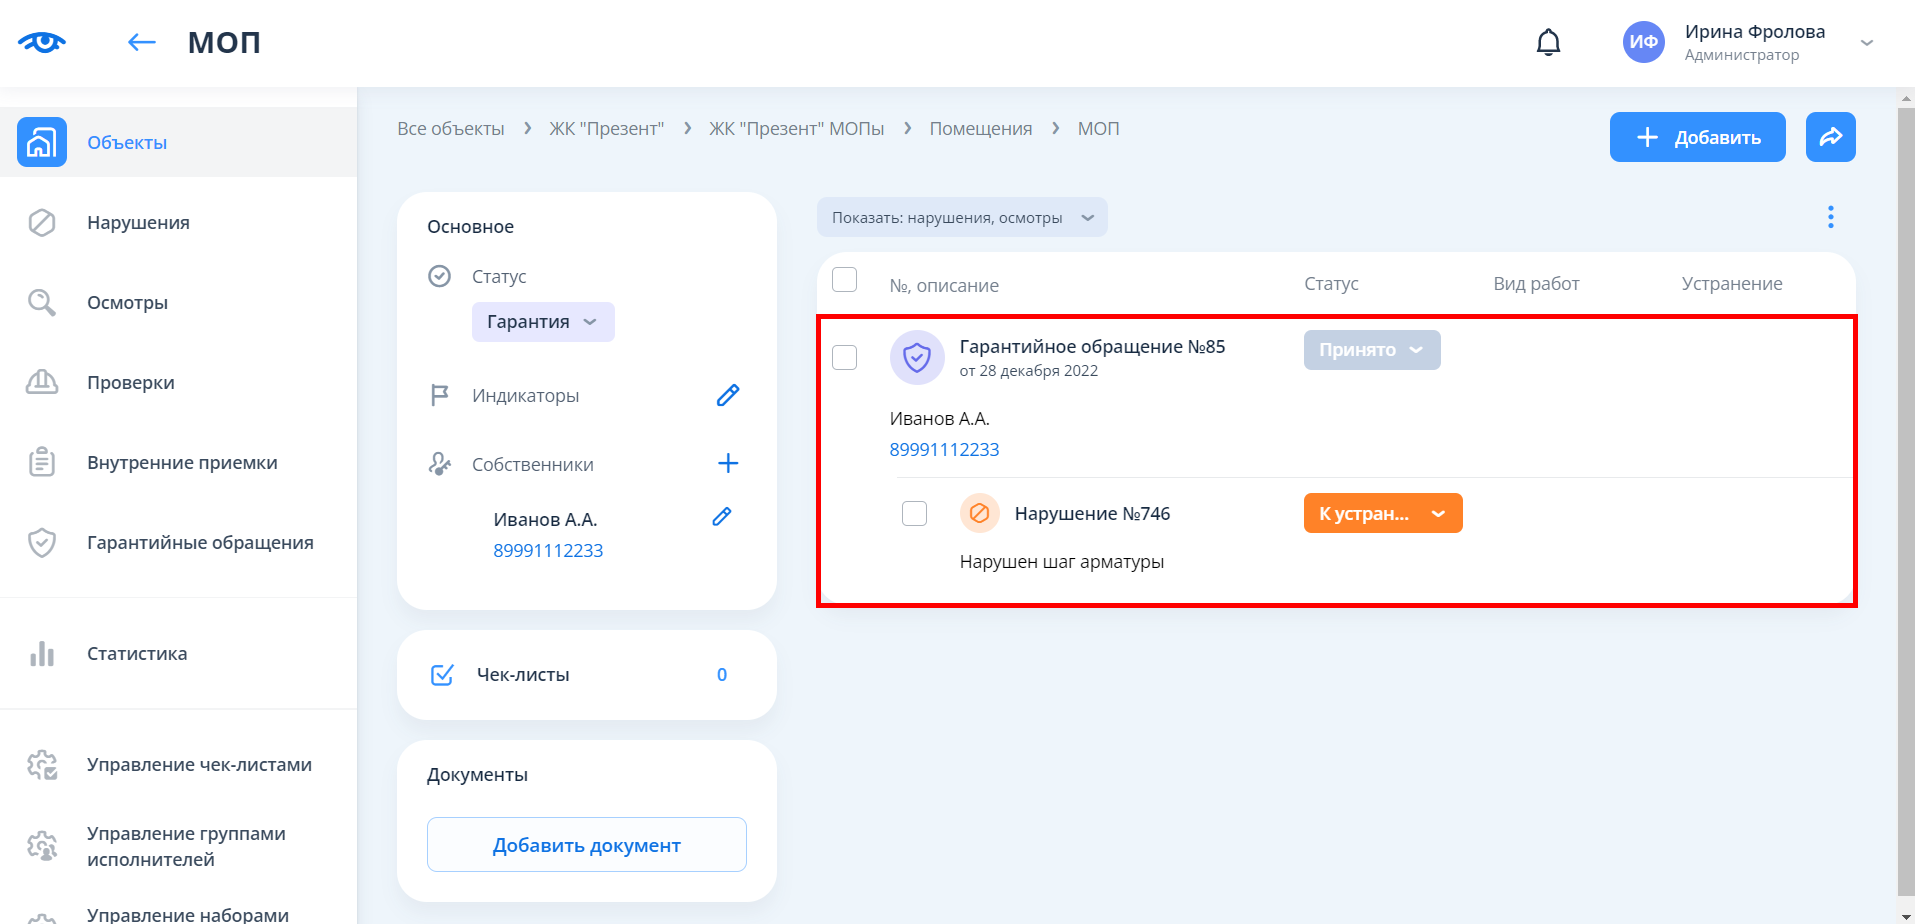This screenshot has height=924, width=1915.
Task: Click the share arrow button
Action: (x=1830, y=137)
